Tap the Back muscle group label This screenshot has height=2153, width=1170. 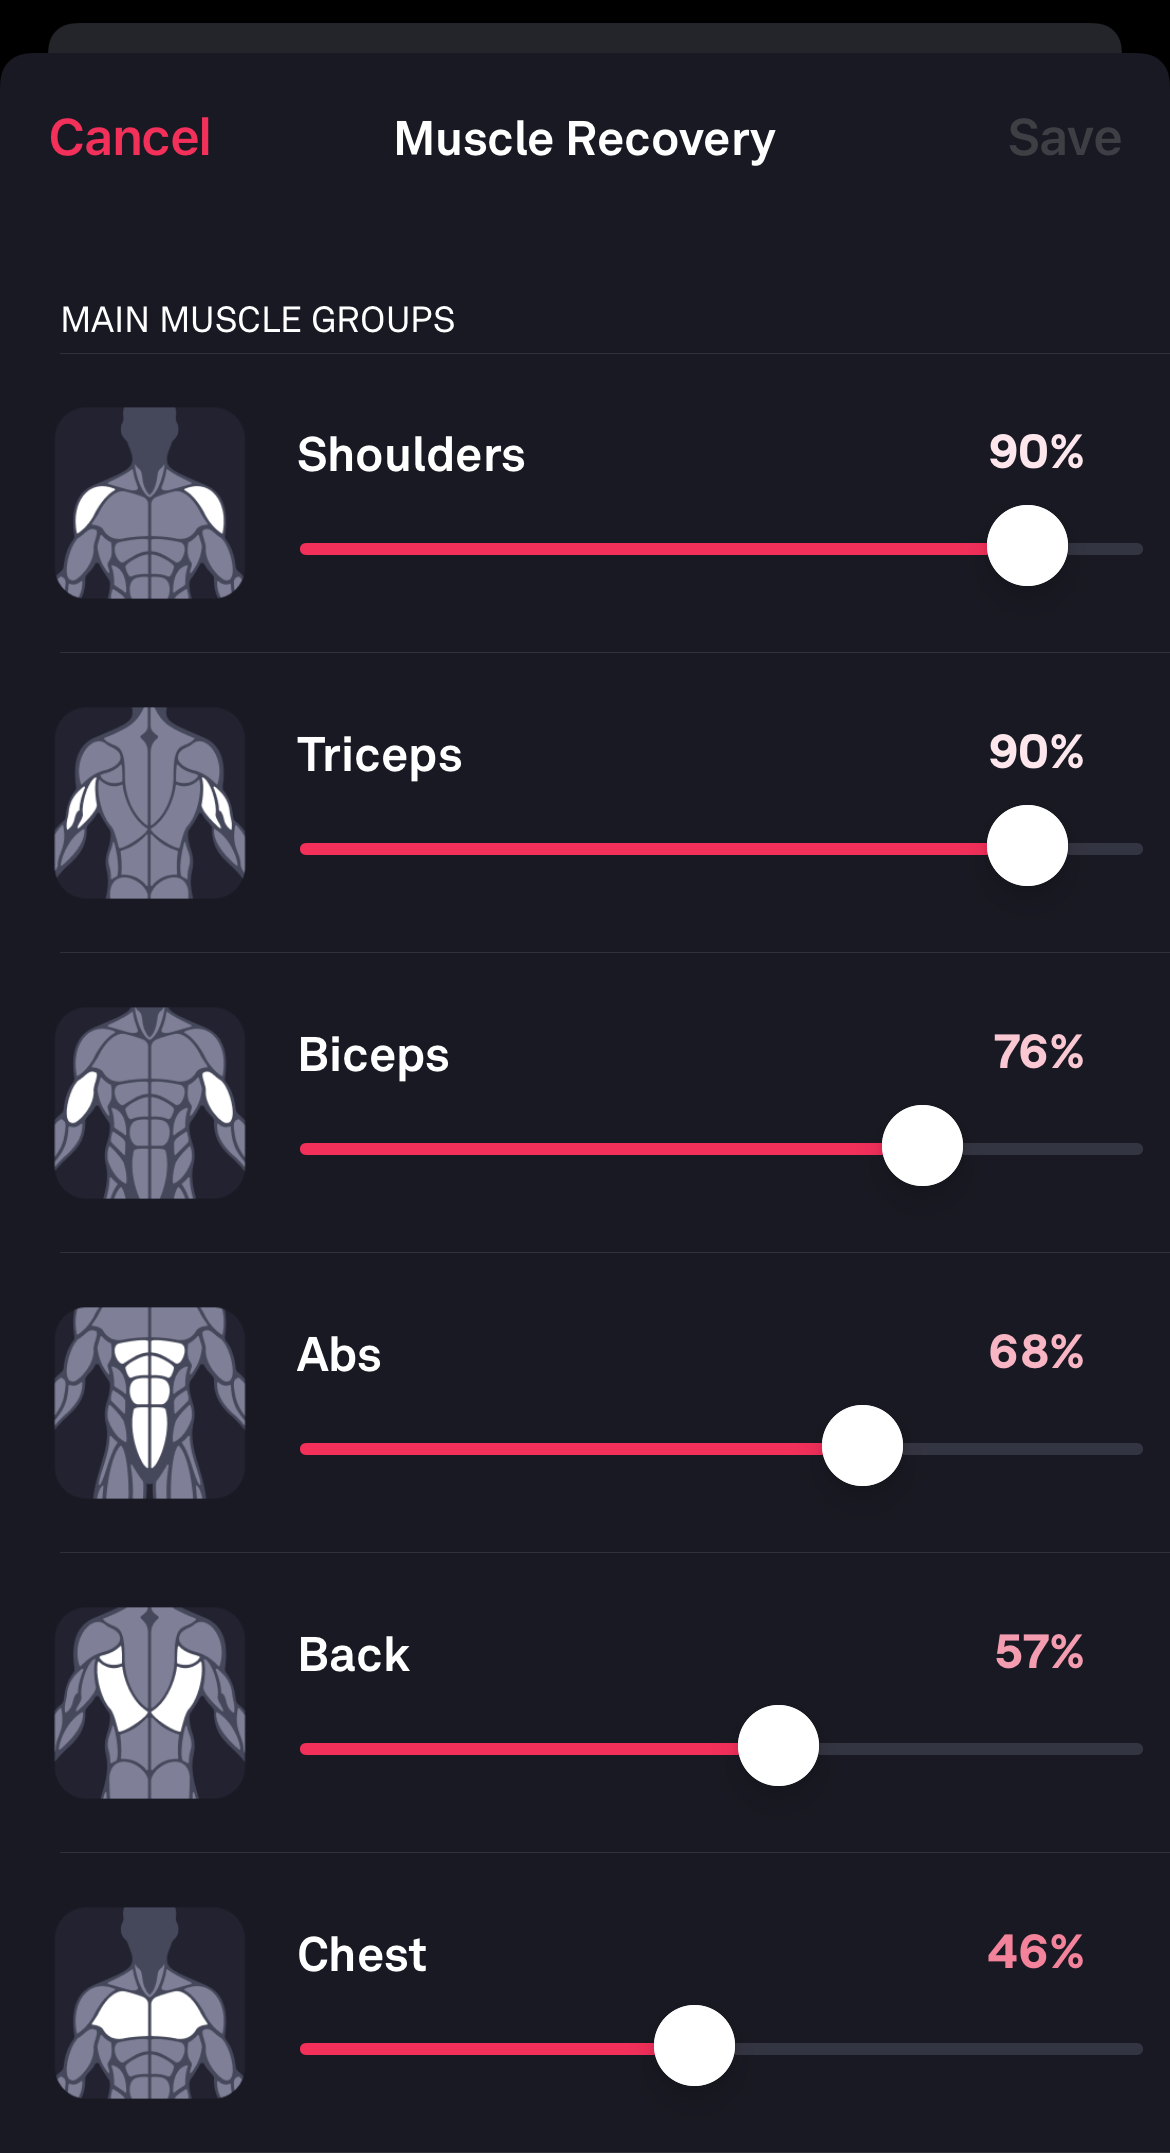[354, 1655]
